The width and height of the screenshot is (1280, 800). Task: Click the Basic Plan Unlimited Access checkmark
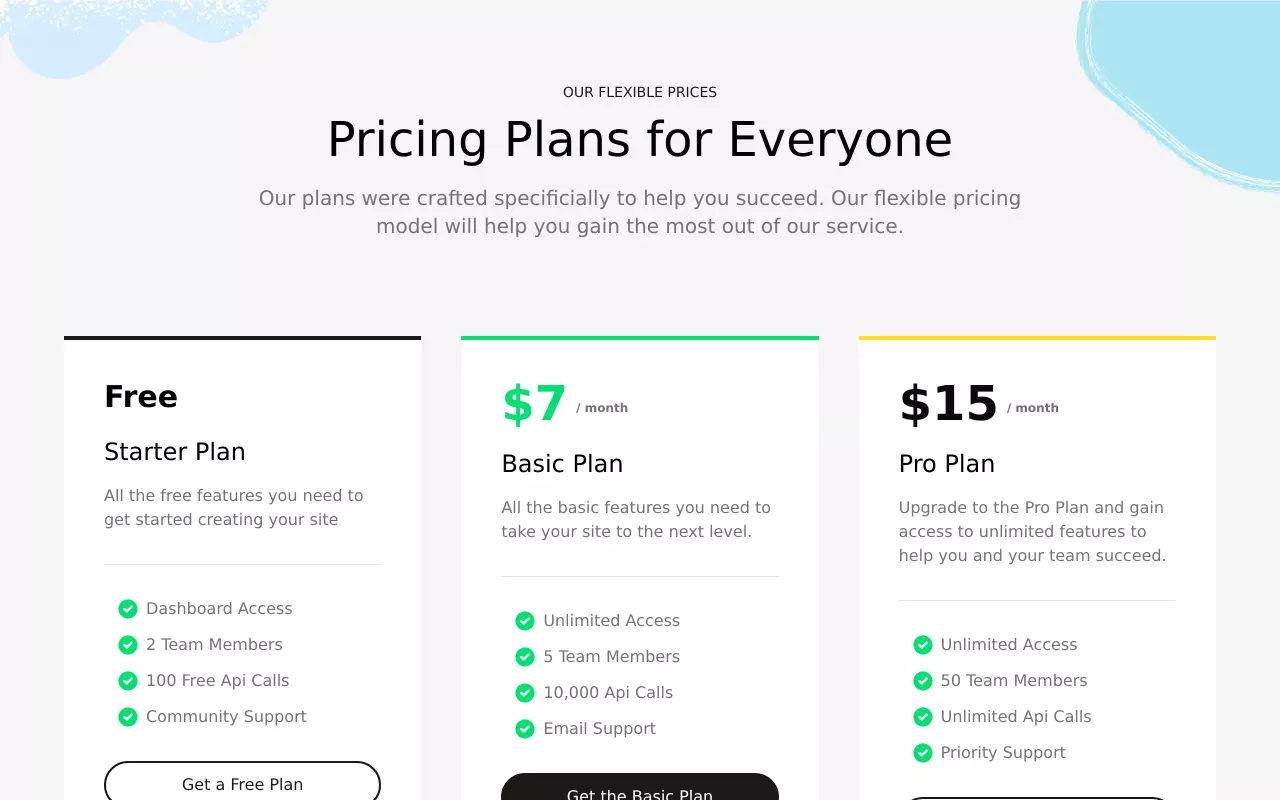tap(525, 621)
